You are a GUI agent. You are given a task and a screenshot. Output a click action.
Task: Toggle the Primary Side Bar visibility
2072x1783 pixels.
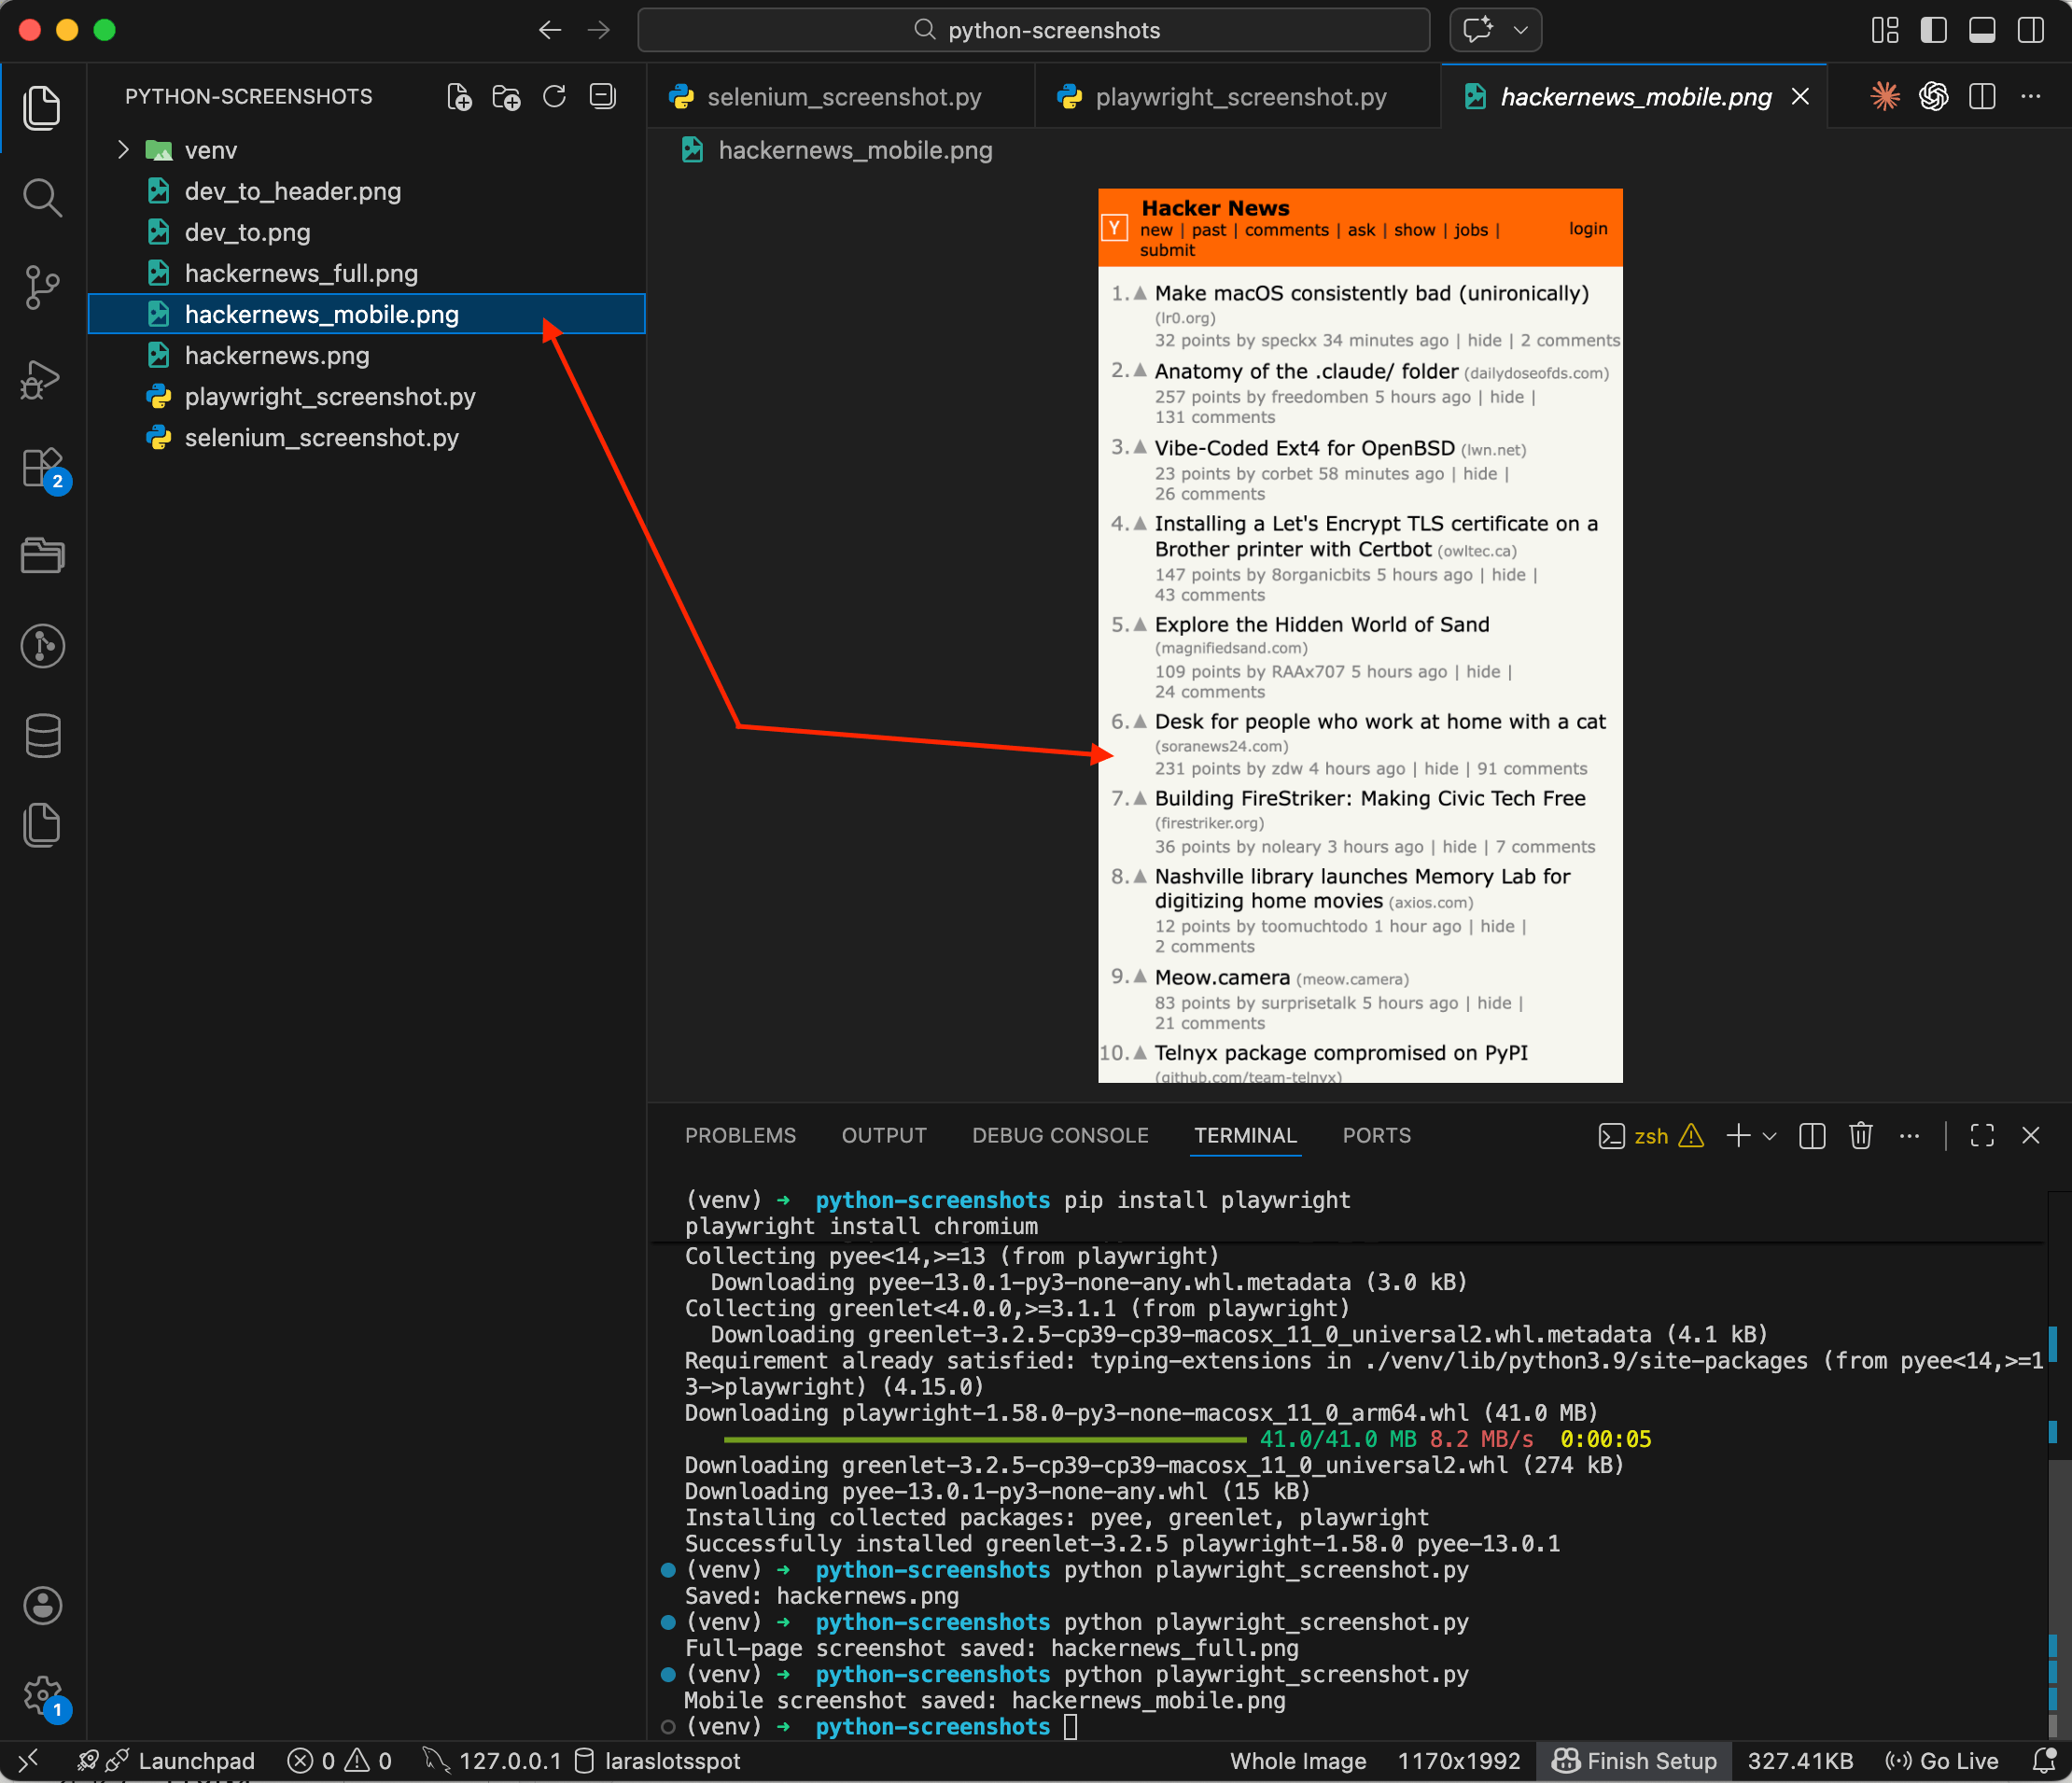(x=1933, y=30)
